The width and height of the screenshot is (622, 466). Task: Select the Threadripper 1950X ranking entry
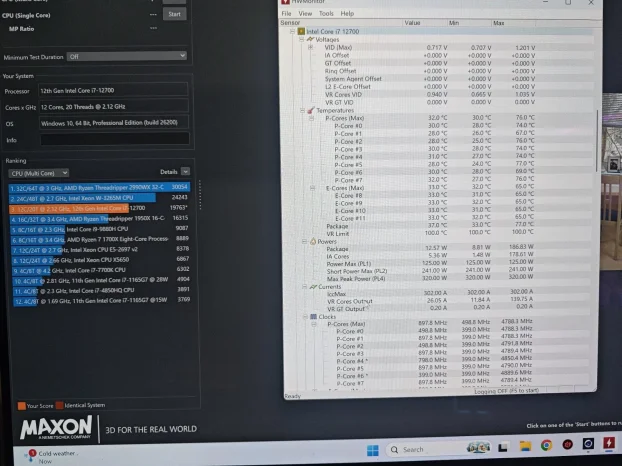pyautogui.click(x=100, y=218)
